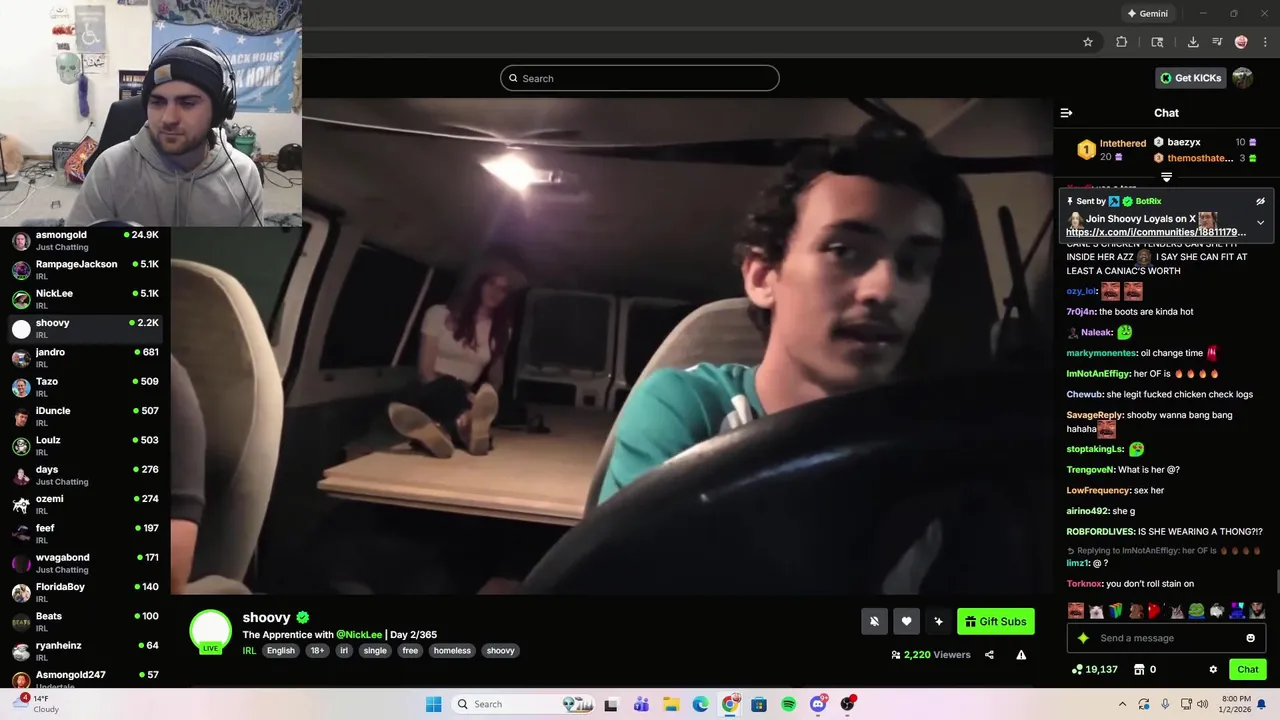Select the homeless tag
This screenshot has height=720, width=1280.
pos(452,651)
